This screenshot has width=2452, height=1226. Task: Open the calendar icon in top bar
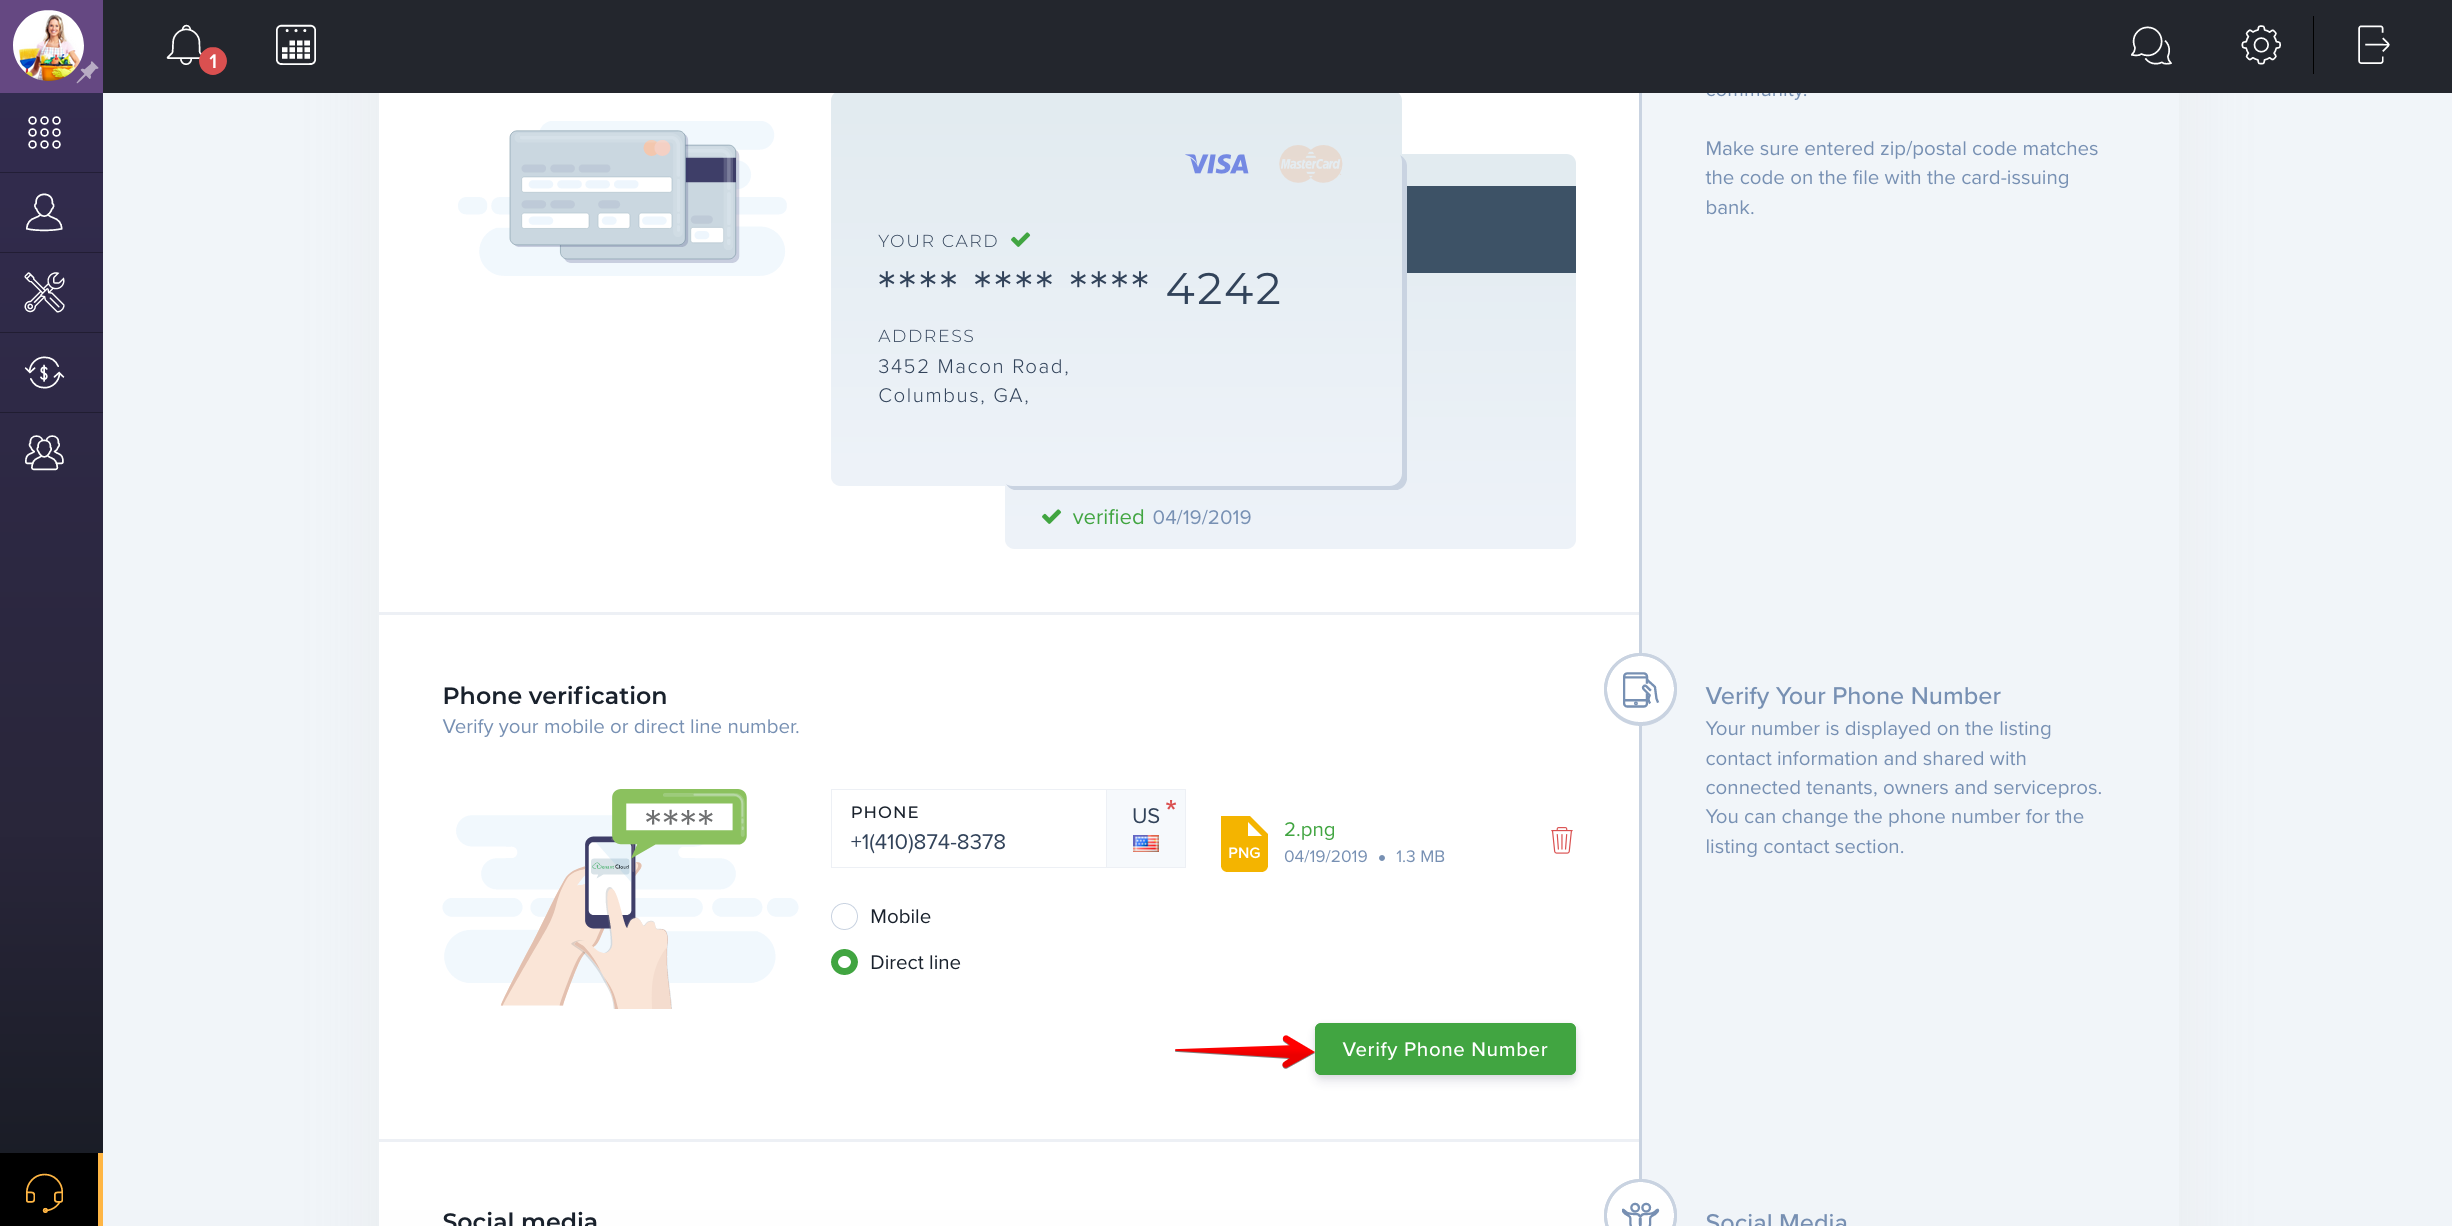(296, 45)
